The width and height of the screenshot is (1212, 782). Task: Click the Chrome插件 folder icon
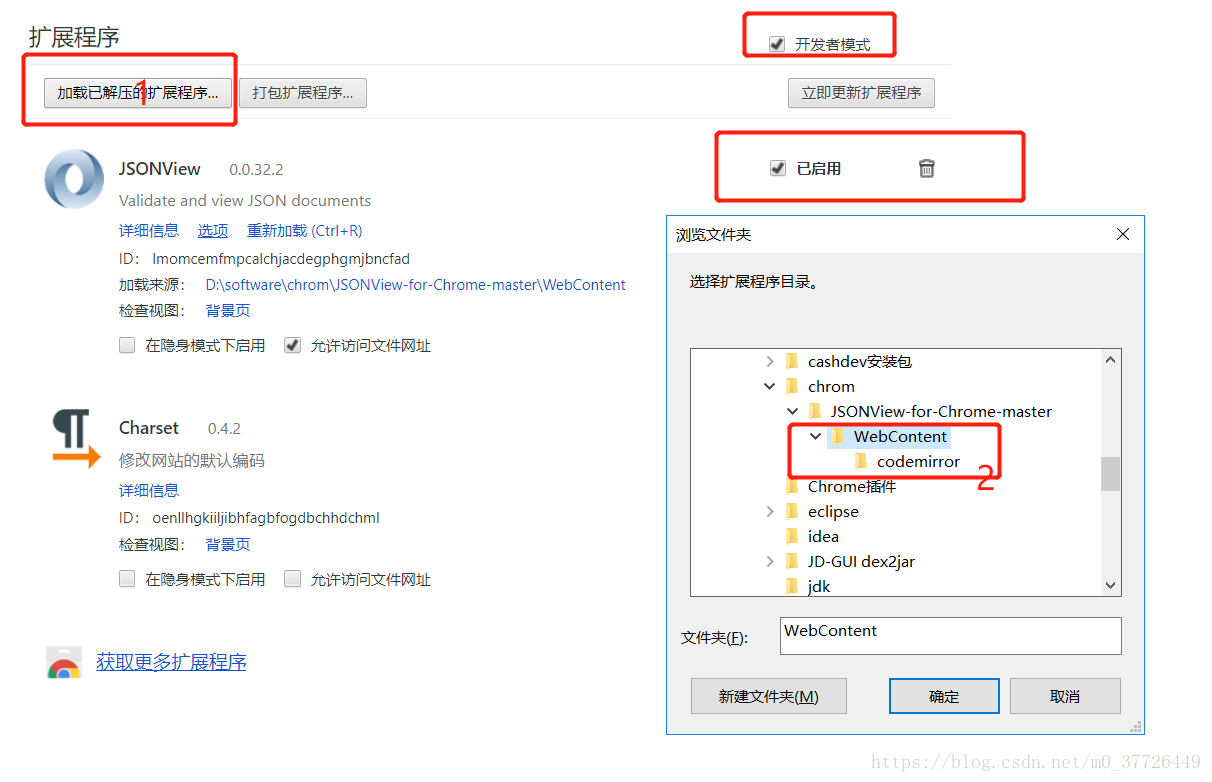tap(792, 486)
